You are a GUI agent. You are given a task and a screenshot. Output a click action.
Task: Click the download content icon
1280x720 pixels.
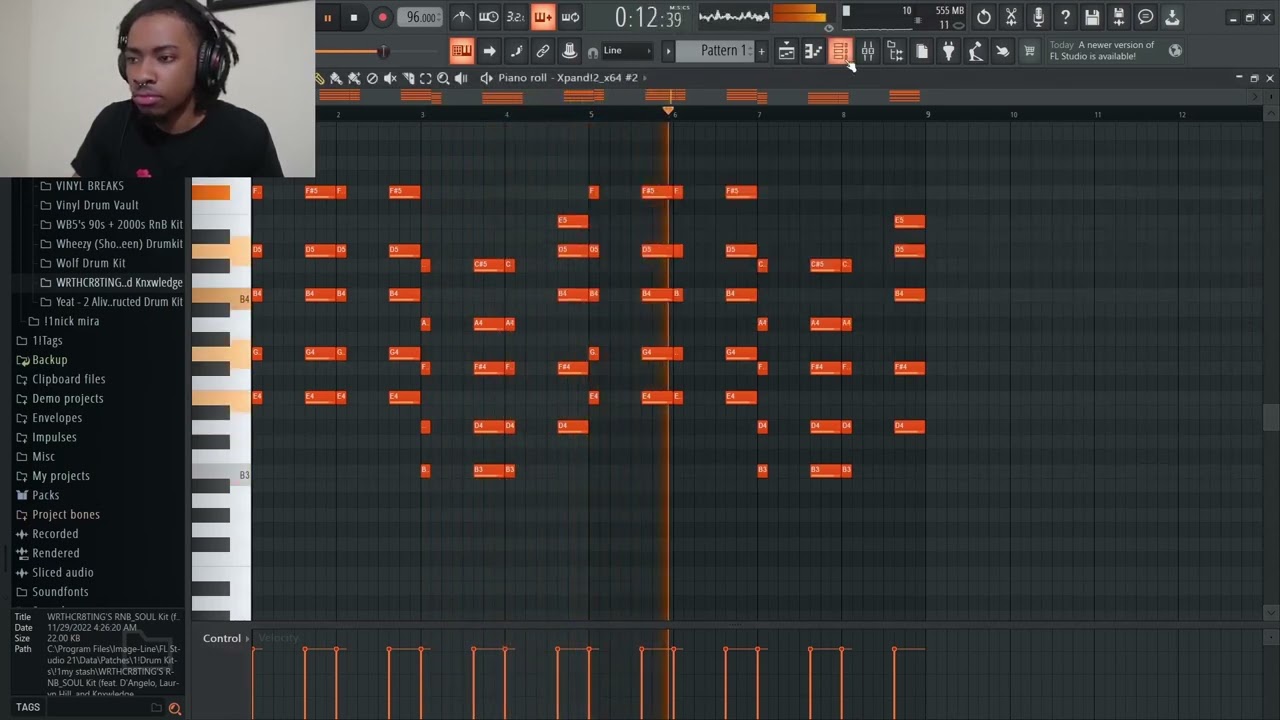click(1172, 17)
